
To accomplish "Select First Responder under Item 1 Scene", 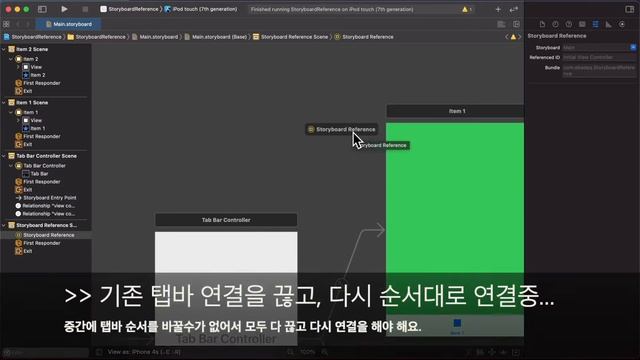I will point(38,136).
